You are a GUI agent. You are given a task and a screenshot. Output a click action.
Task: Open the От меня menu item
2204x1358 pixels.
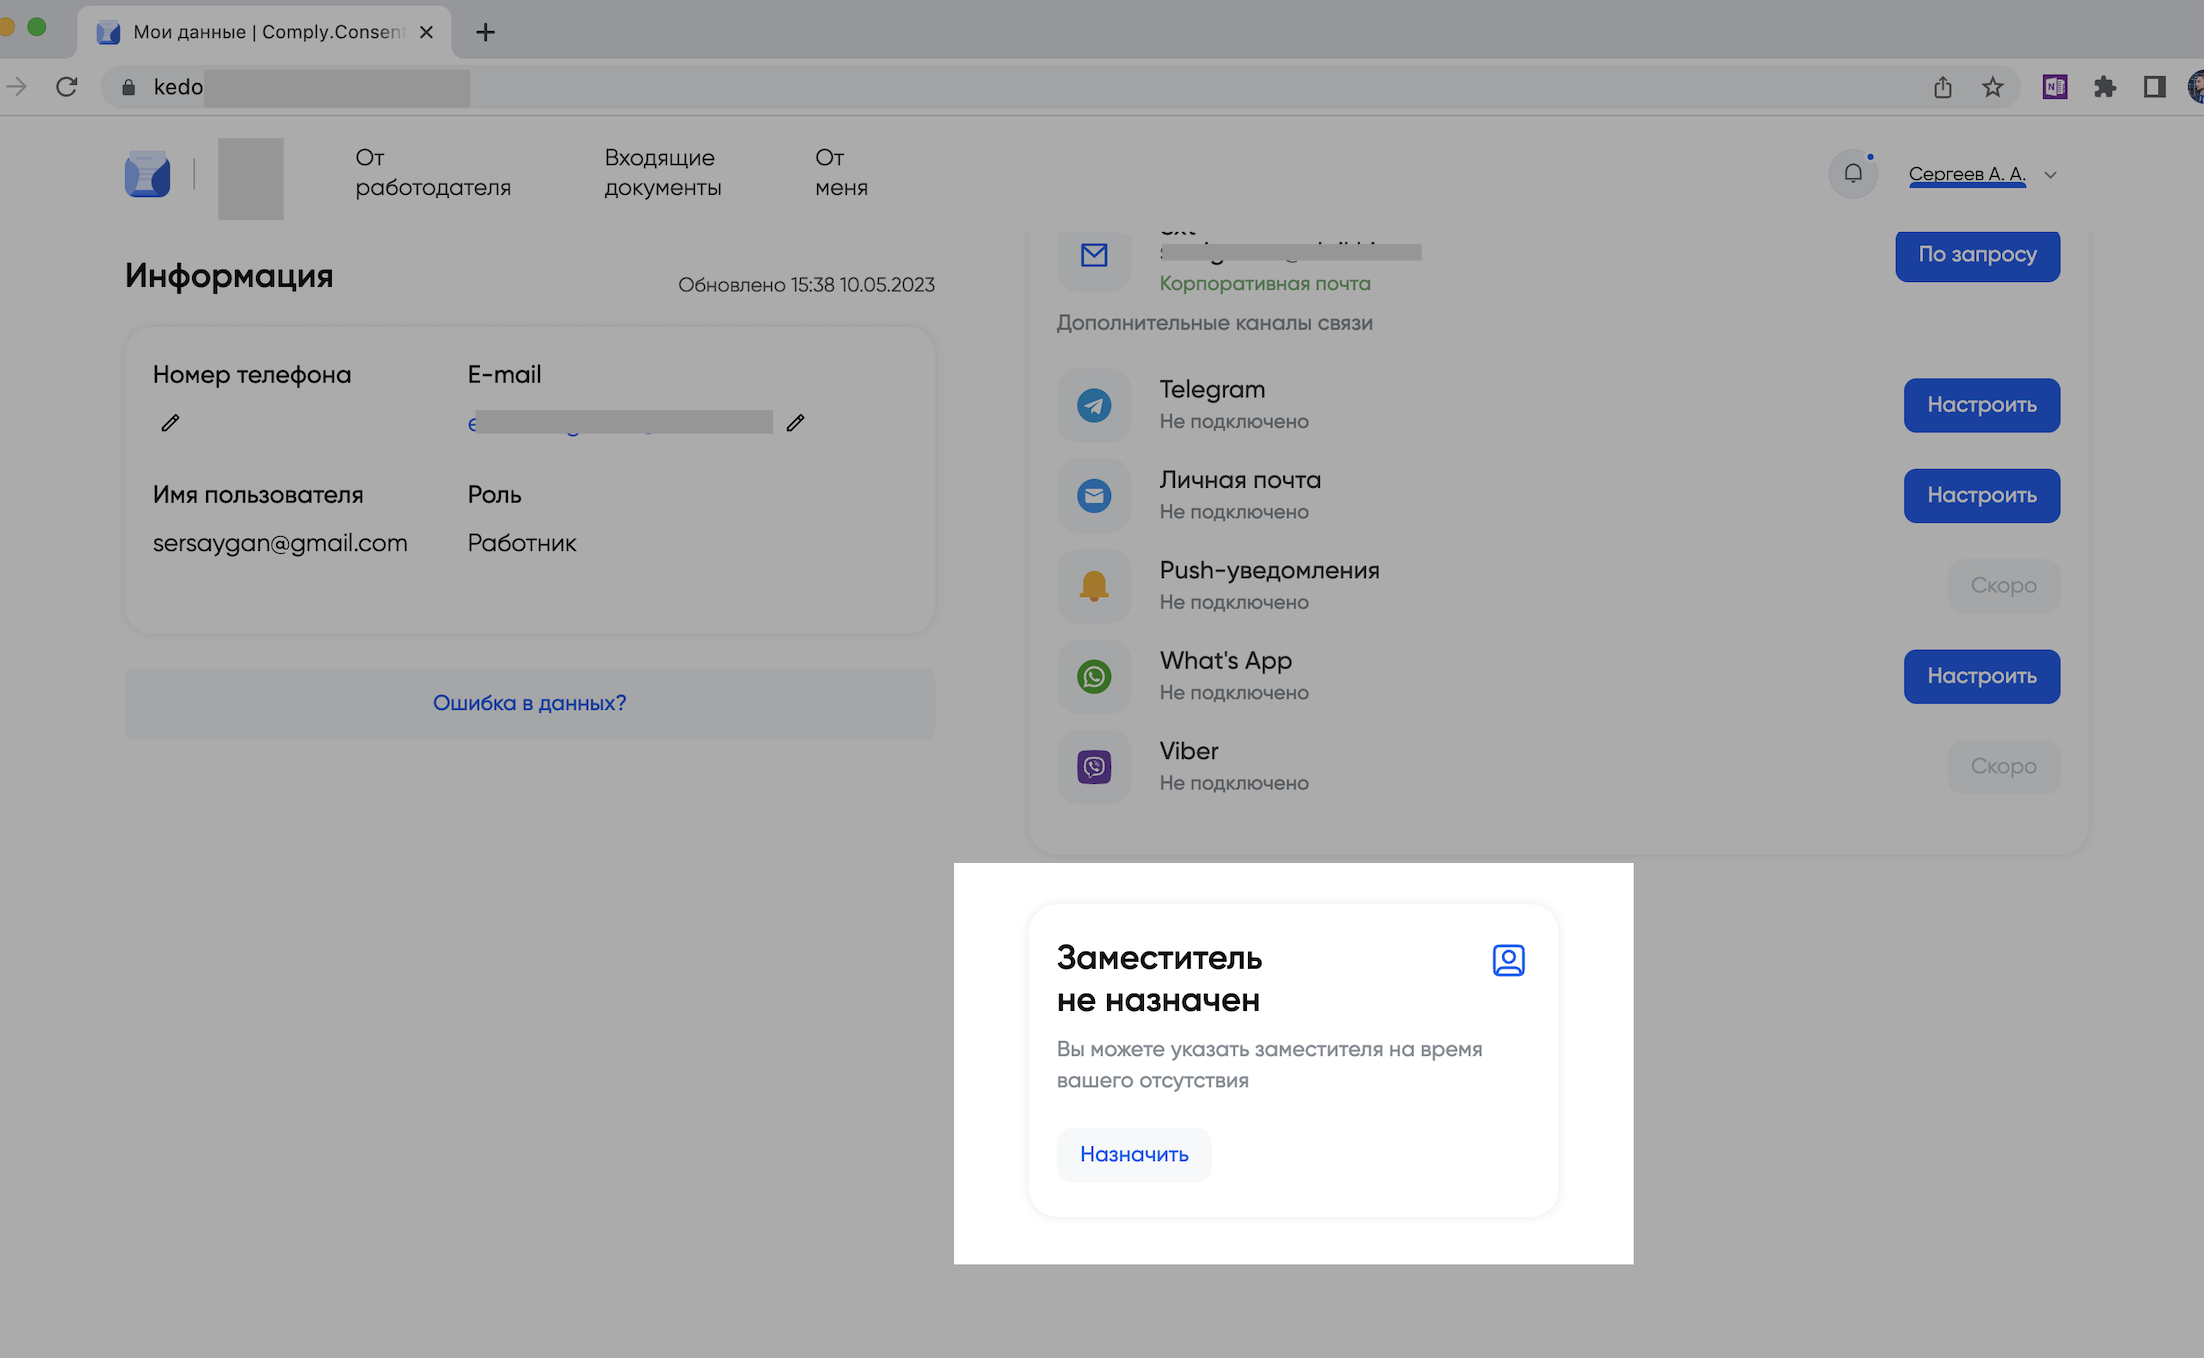[840, 173]
